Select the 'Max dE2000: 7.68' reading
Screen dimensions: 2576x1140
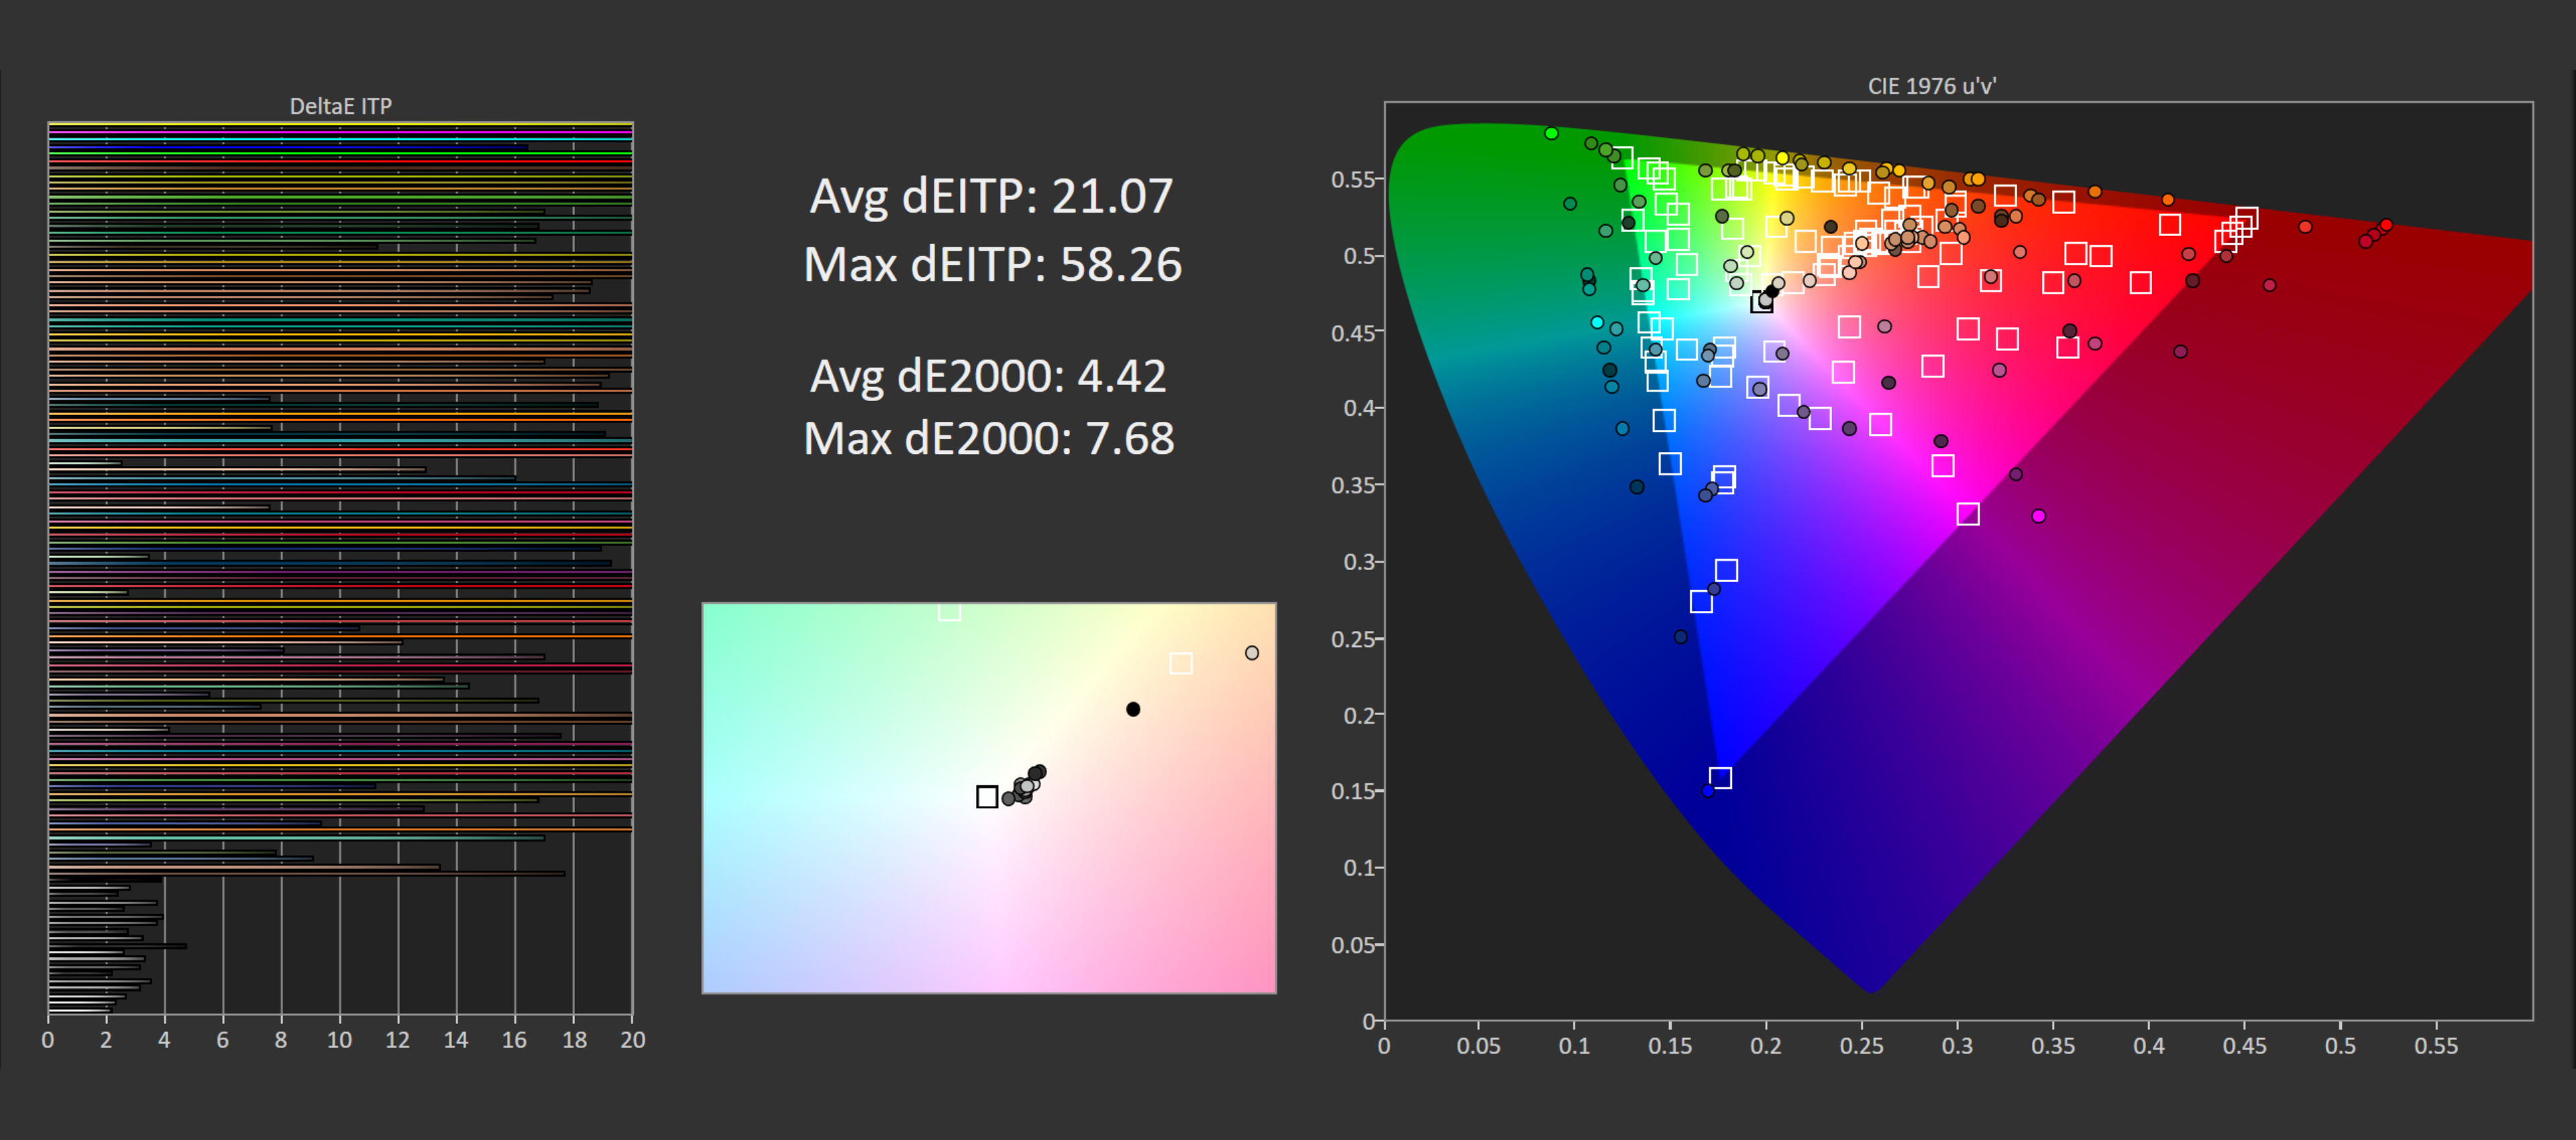[989, 438]
